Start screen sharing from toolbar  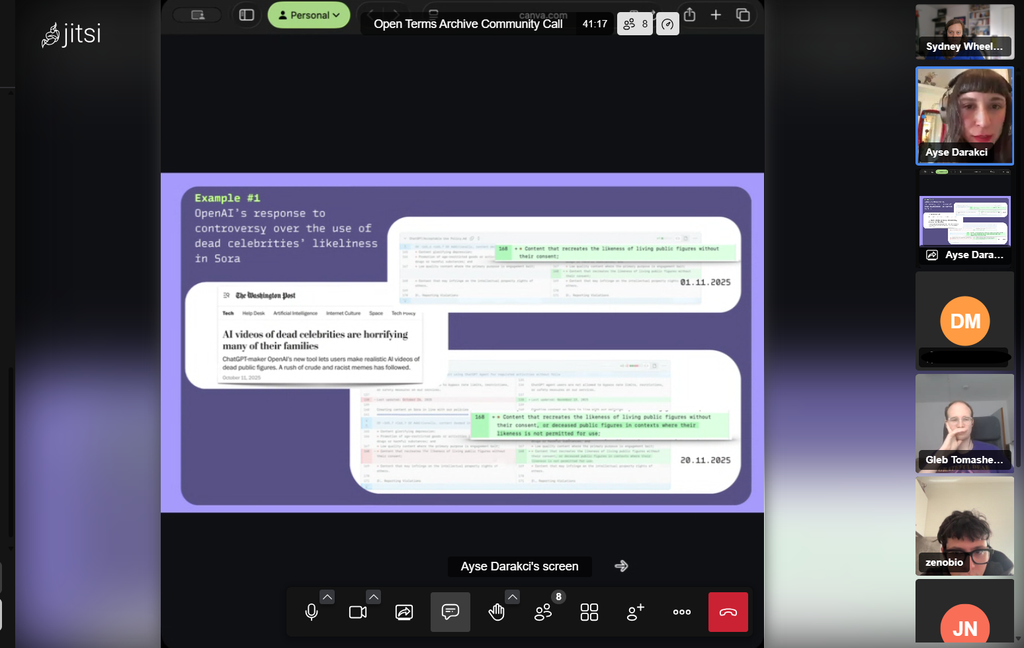(x=404, y=612)
